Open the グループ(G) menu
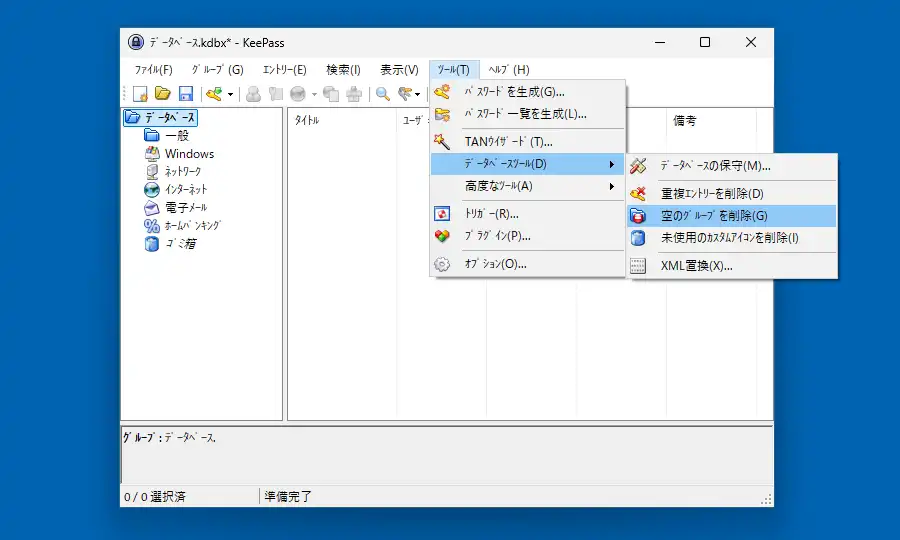Screen dimensions: 900x540 tap(218, 69)
